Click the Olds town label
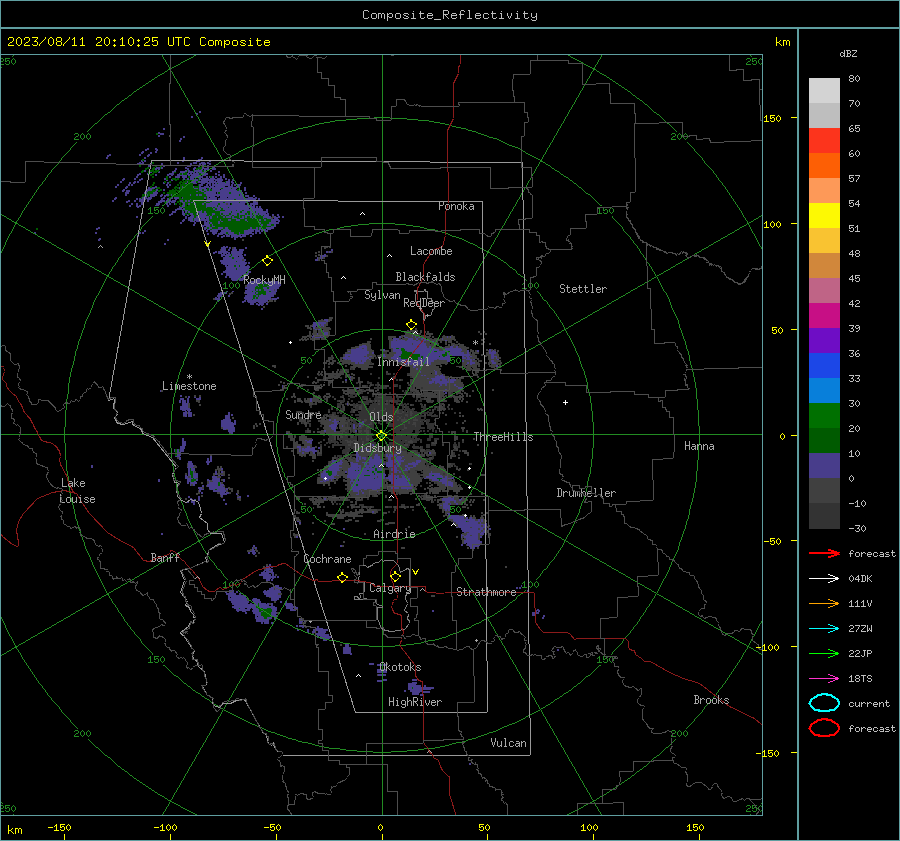This screenshot has width=900, height=841. [381, 417]
